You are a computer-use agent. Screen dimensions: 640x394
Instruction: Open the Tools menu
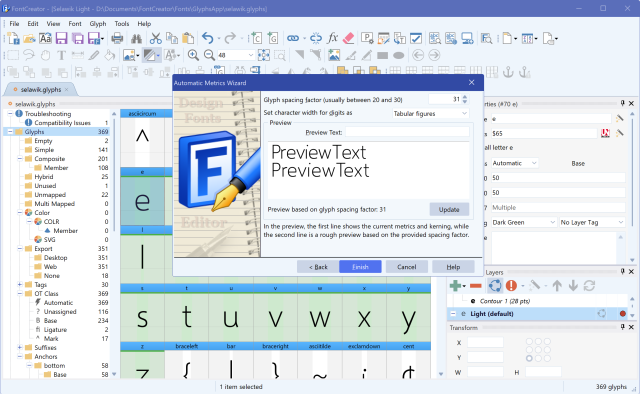click(x=122, y=24)
